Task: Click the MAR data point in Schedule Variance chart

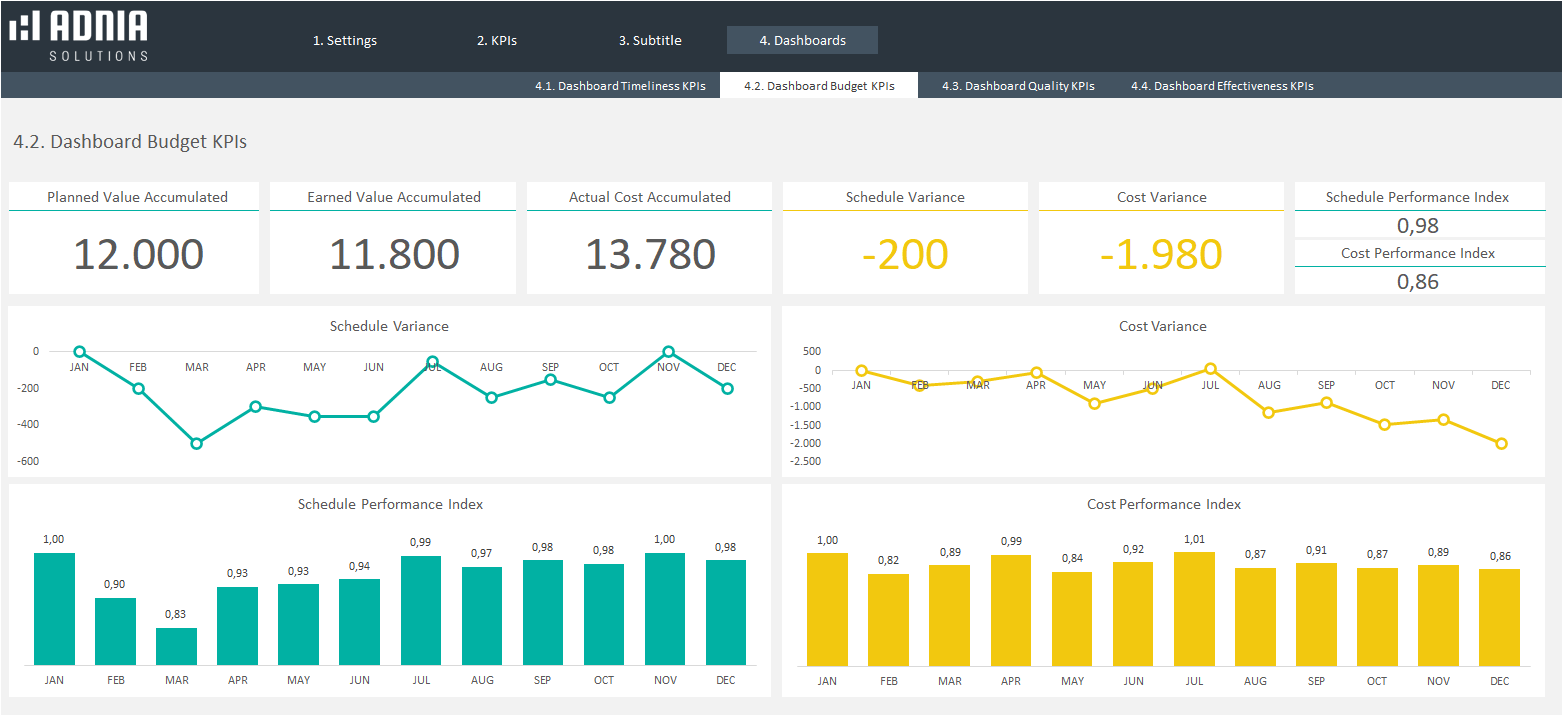Action: pos(197,443)
